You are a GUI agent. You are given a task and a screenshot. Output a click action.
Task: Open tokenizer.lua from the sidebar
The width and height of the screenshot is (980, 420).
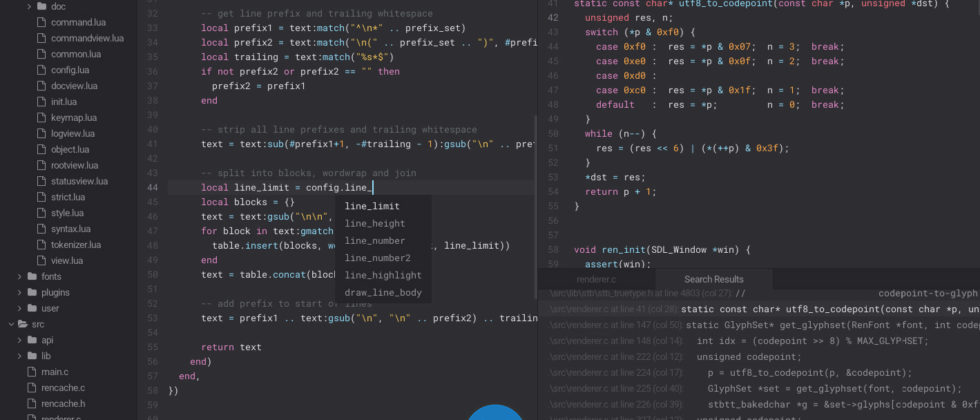click(x=78, y=245)
